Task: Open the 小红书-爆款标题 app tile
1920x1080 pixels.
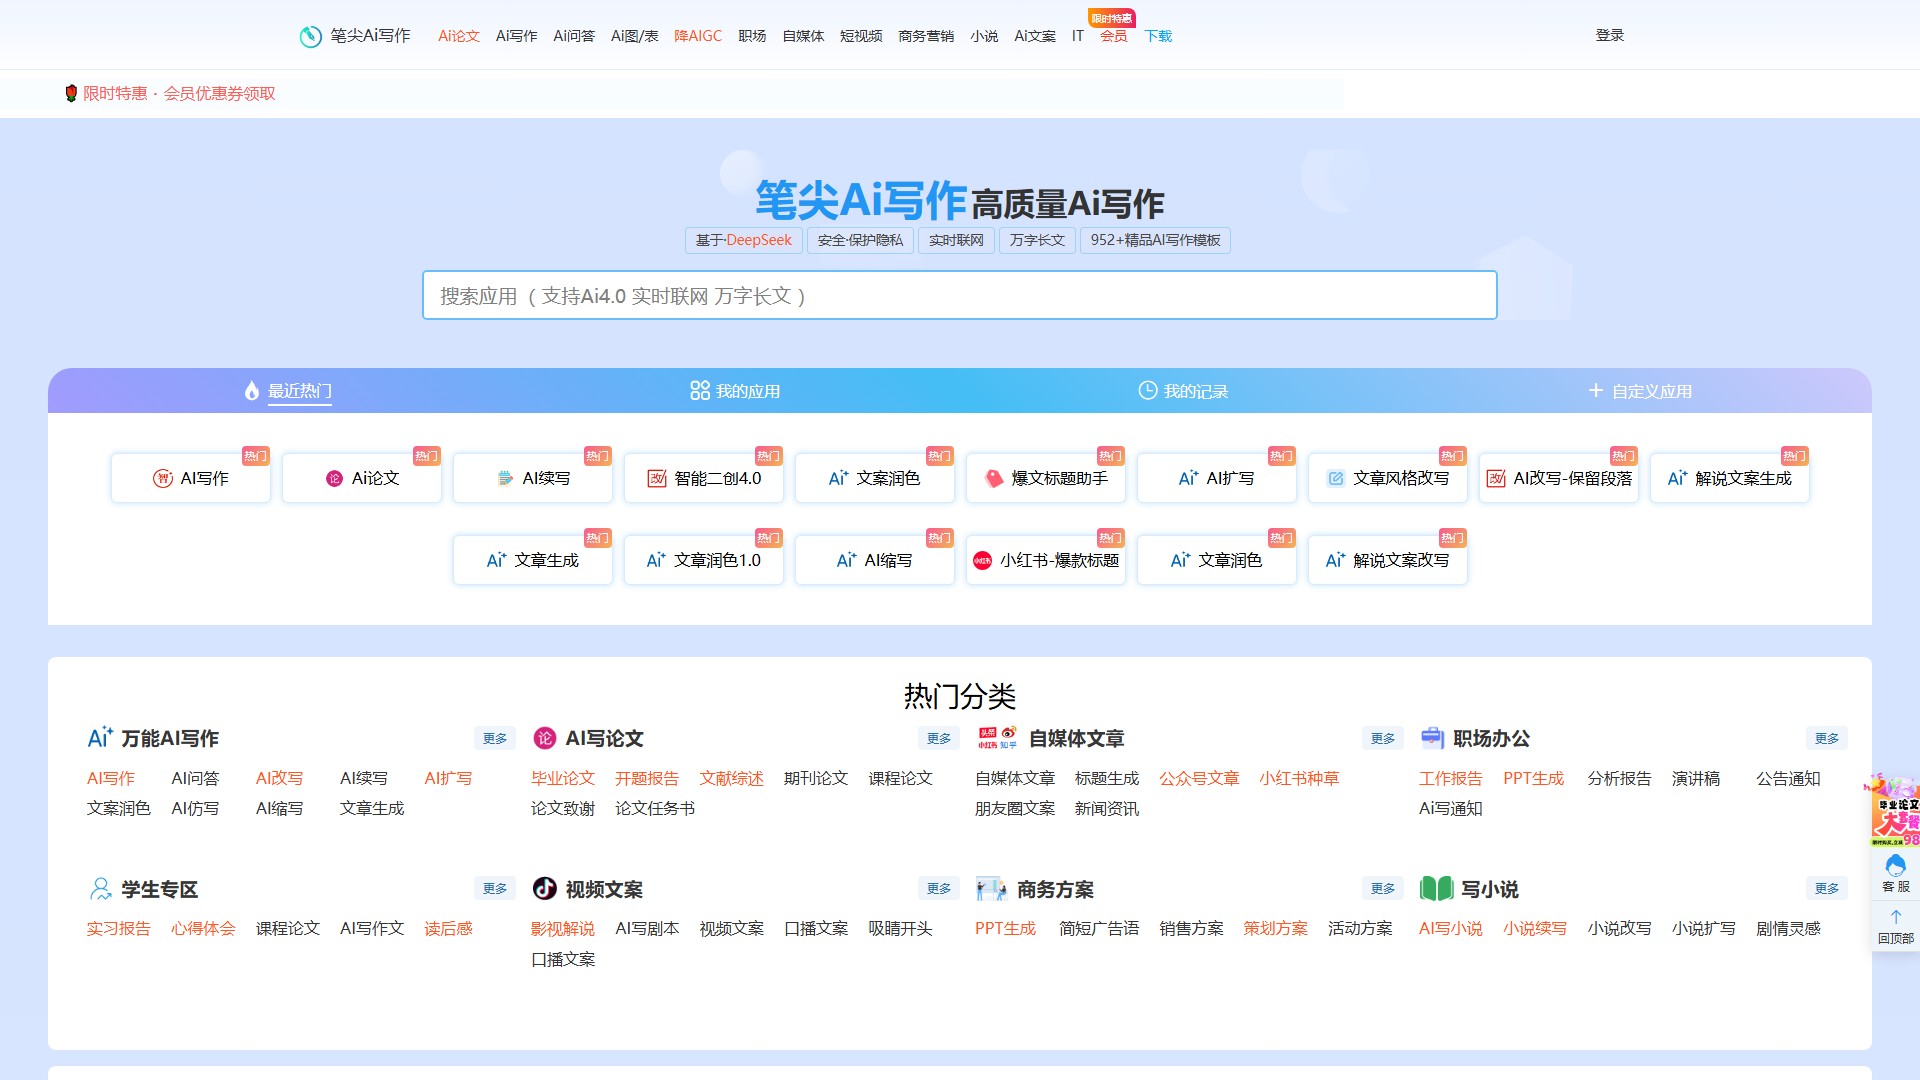Action: pyautogui.click(x=1046, y=560)
